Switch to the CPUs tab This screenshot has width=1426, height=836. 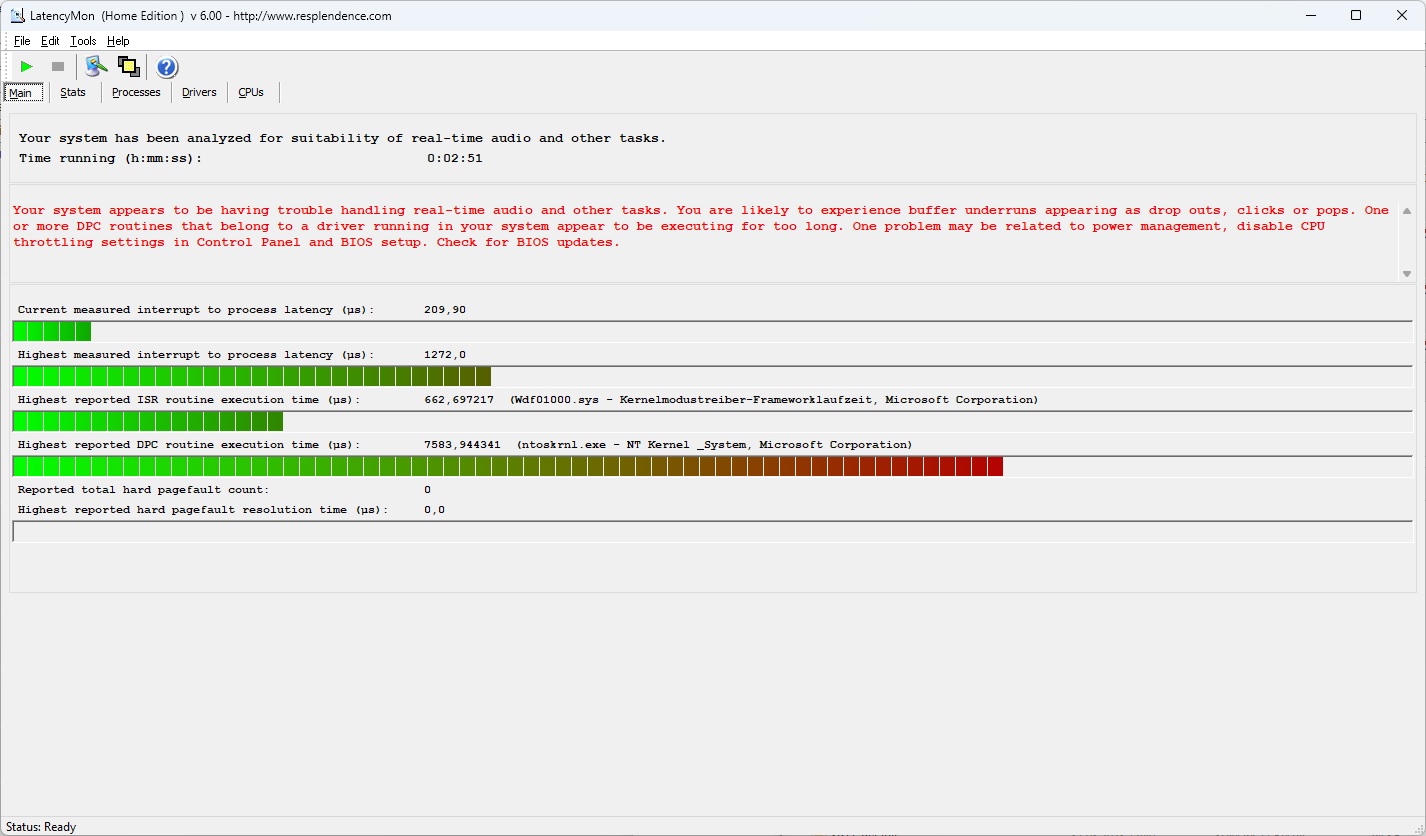pos(251,92)
